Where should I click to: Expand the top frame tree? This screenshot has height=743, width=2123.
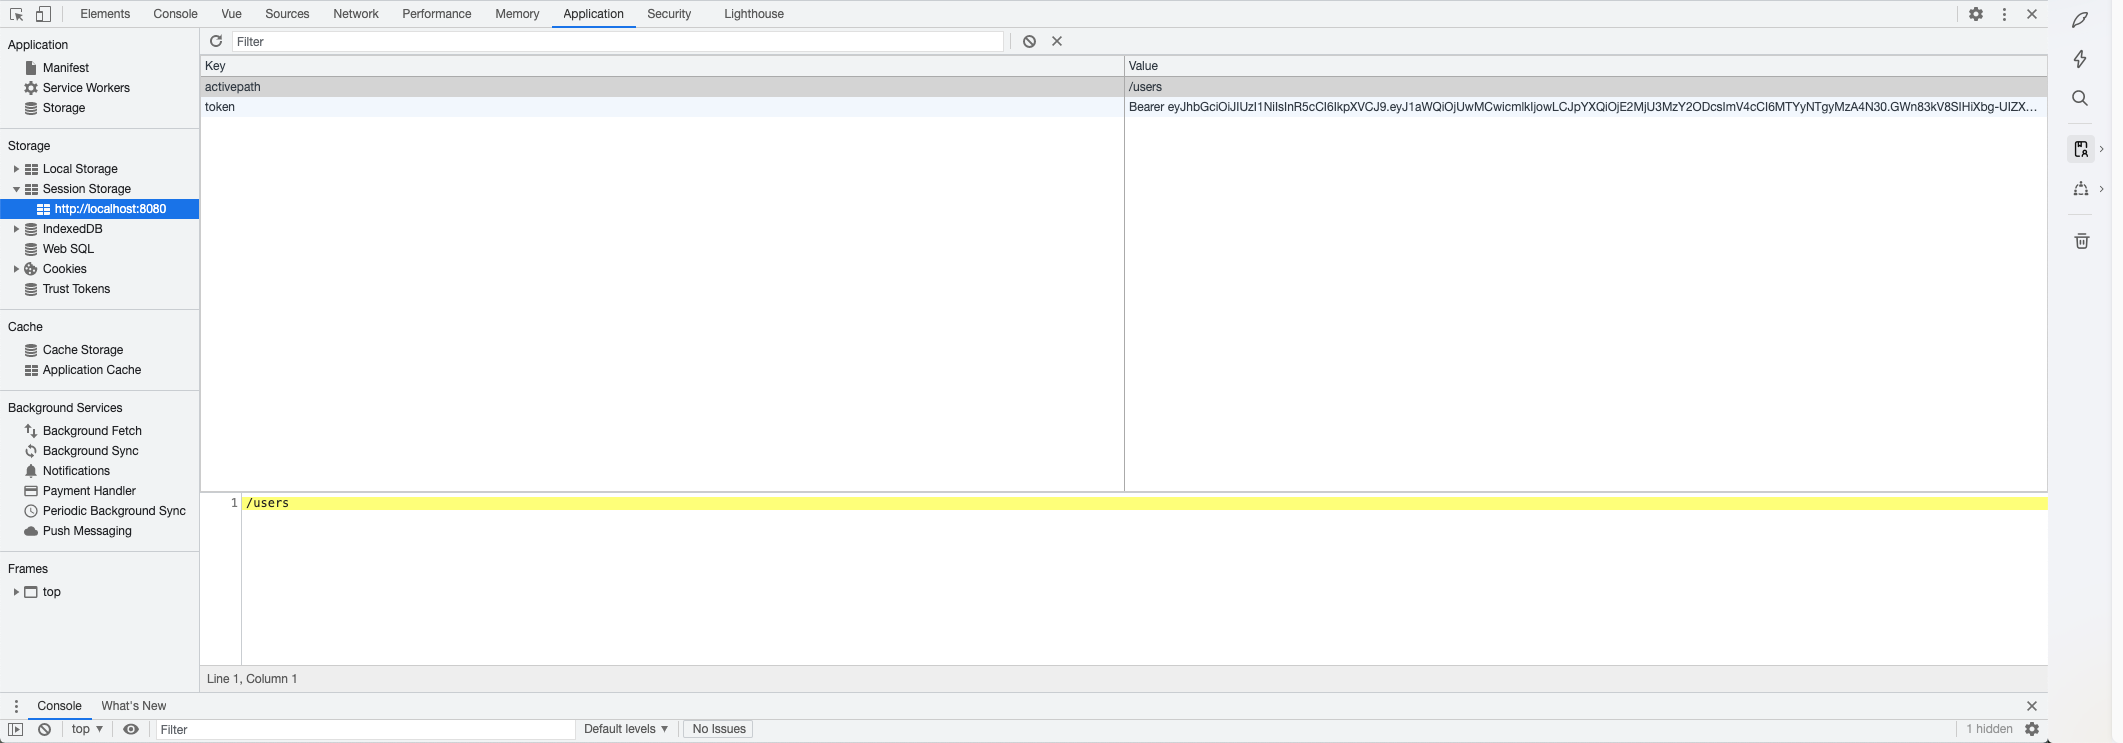pyautogui.click(x=16, y=592)
